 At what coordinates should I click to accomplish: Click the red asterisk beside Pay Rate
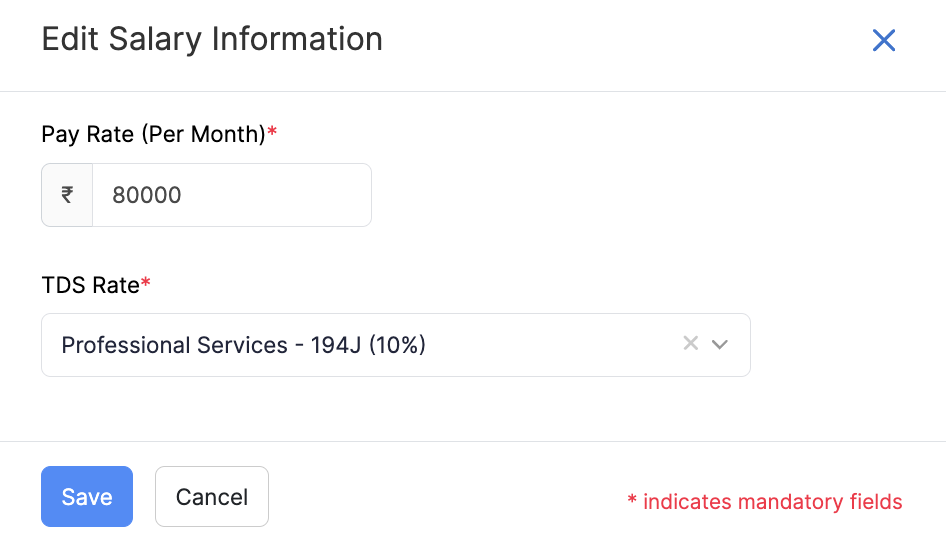click(x=272, y=132)
